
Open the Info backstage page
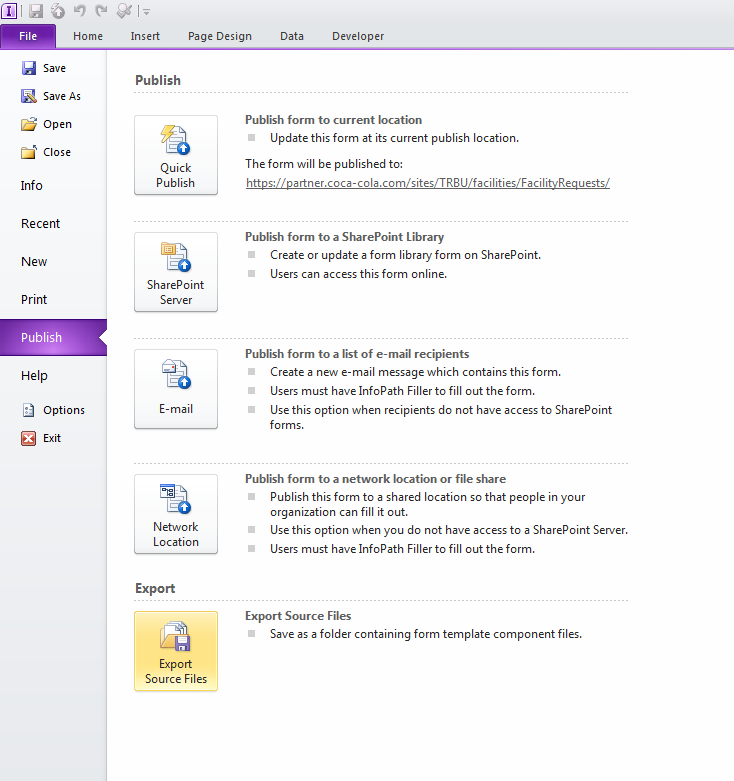coord(53,186)
